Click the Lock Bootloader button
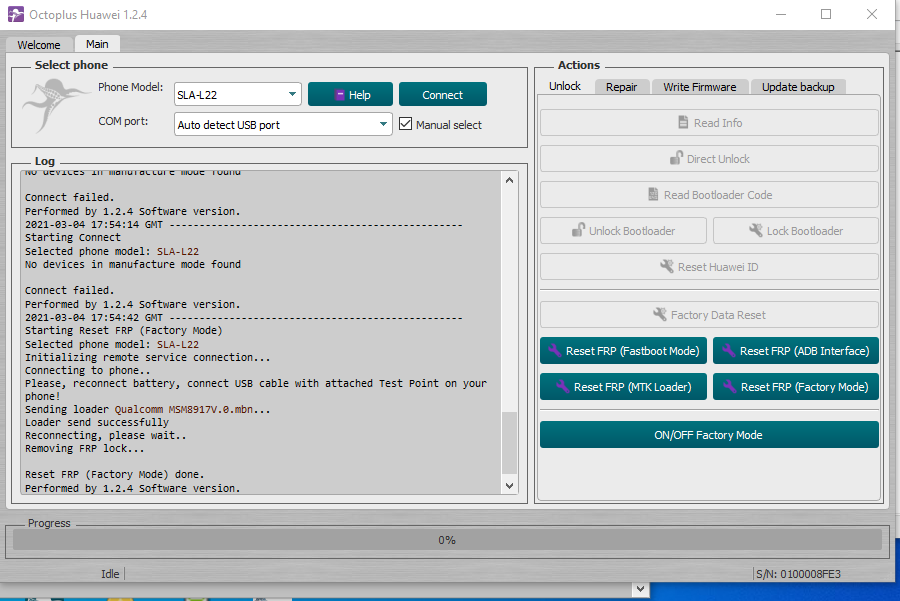The image size is (900, 601). (x=796, y=231)
